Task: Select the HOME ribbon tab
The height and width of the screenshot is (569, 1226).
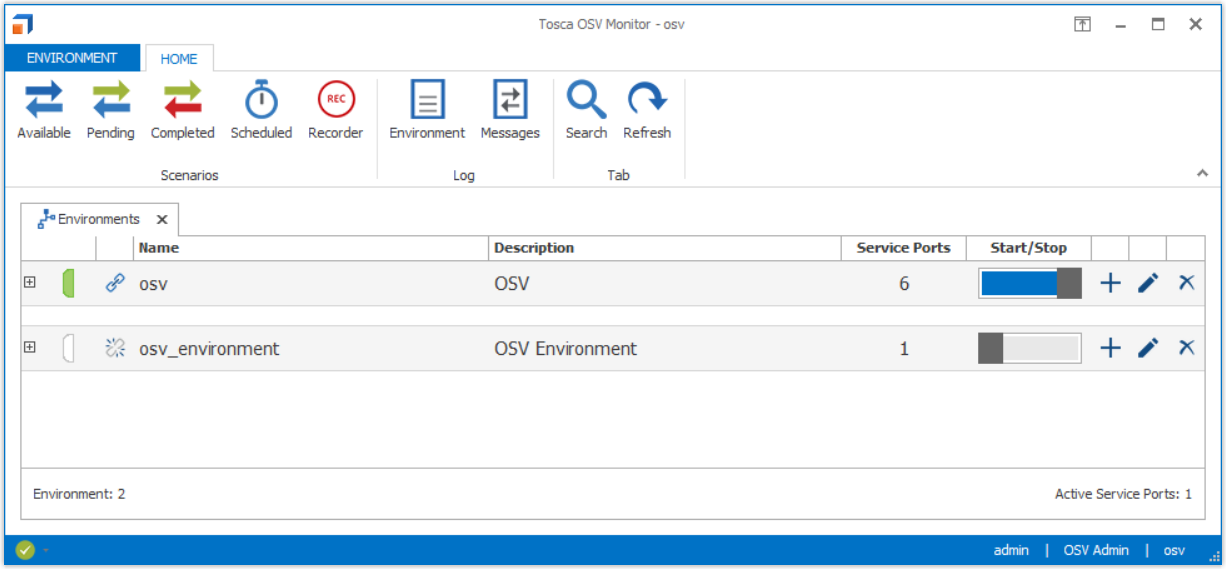Action: pyautogui.click(x=179, y=59)
